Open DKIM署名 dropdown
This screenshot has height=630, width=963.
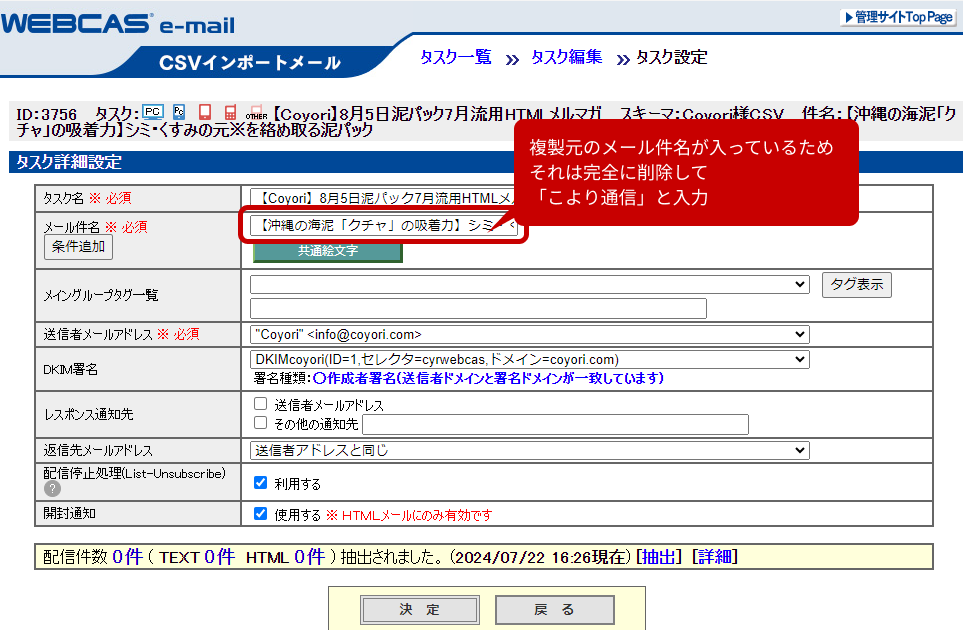(529, 359)
